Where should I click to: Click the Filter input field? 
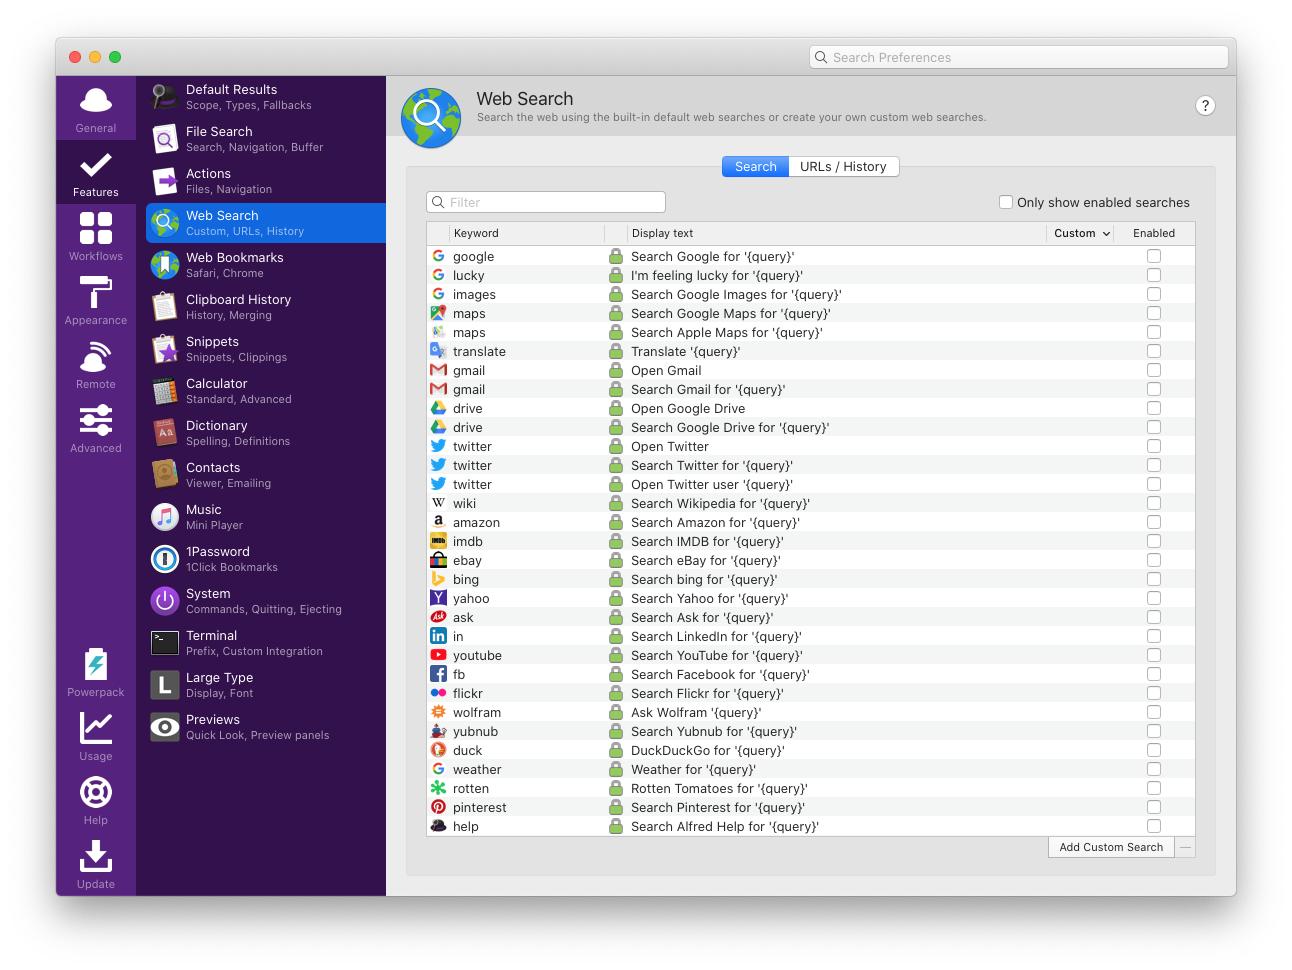coord(546,202)
